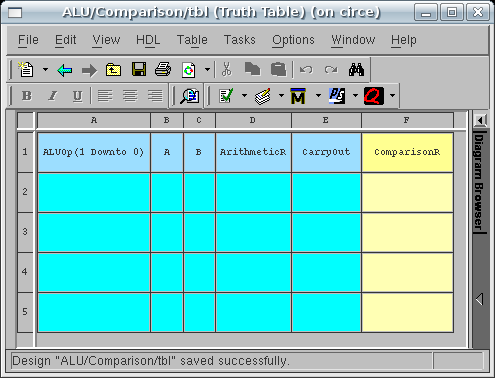Screen dimensions: 495x378
Task: Toggle Underline formatting
Action: (77, 96)
